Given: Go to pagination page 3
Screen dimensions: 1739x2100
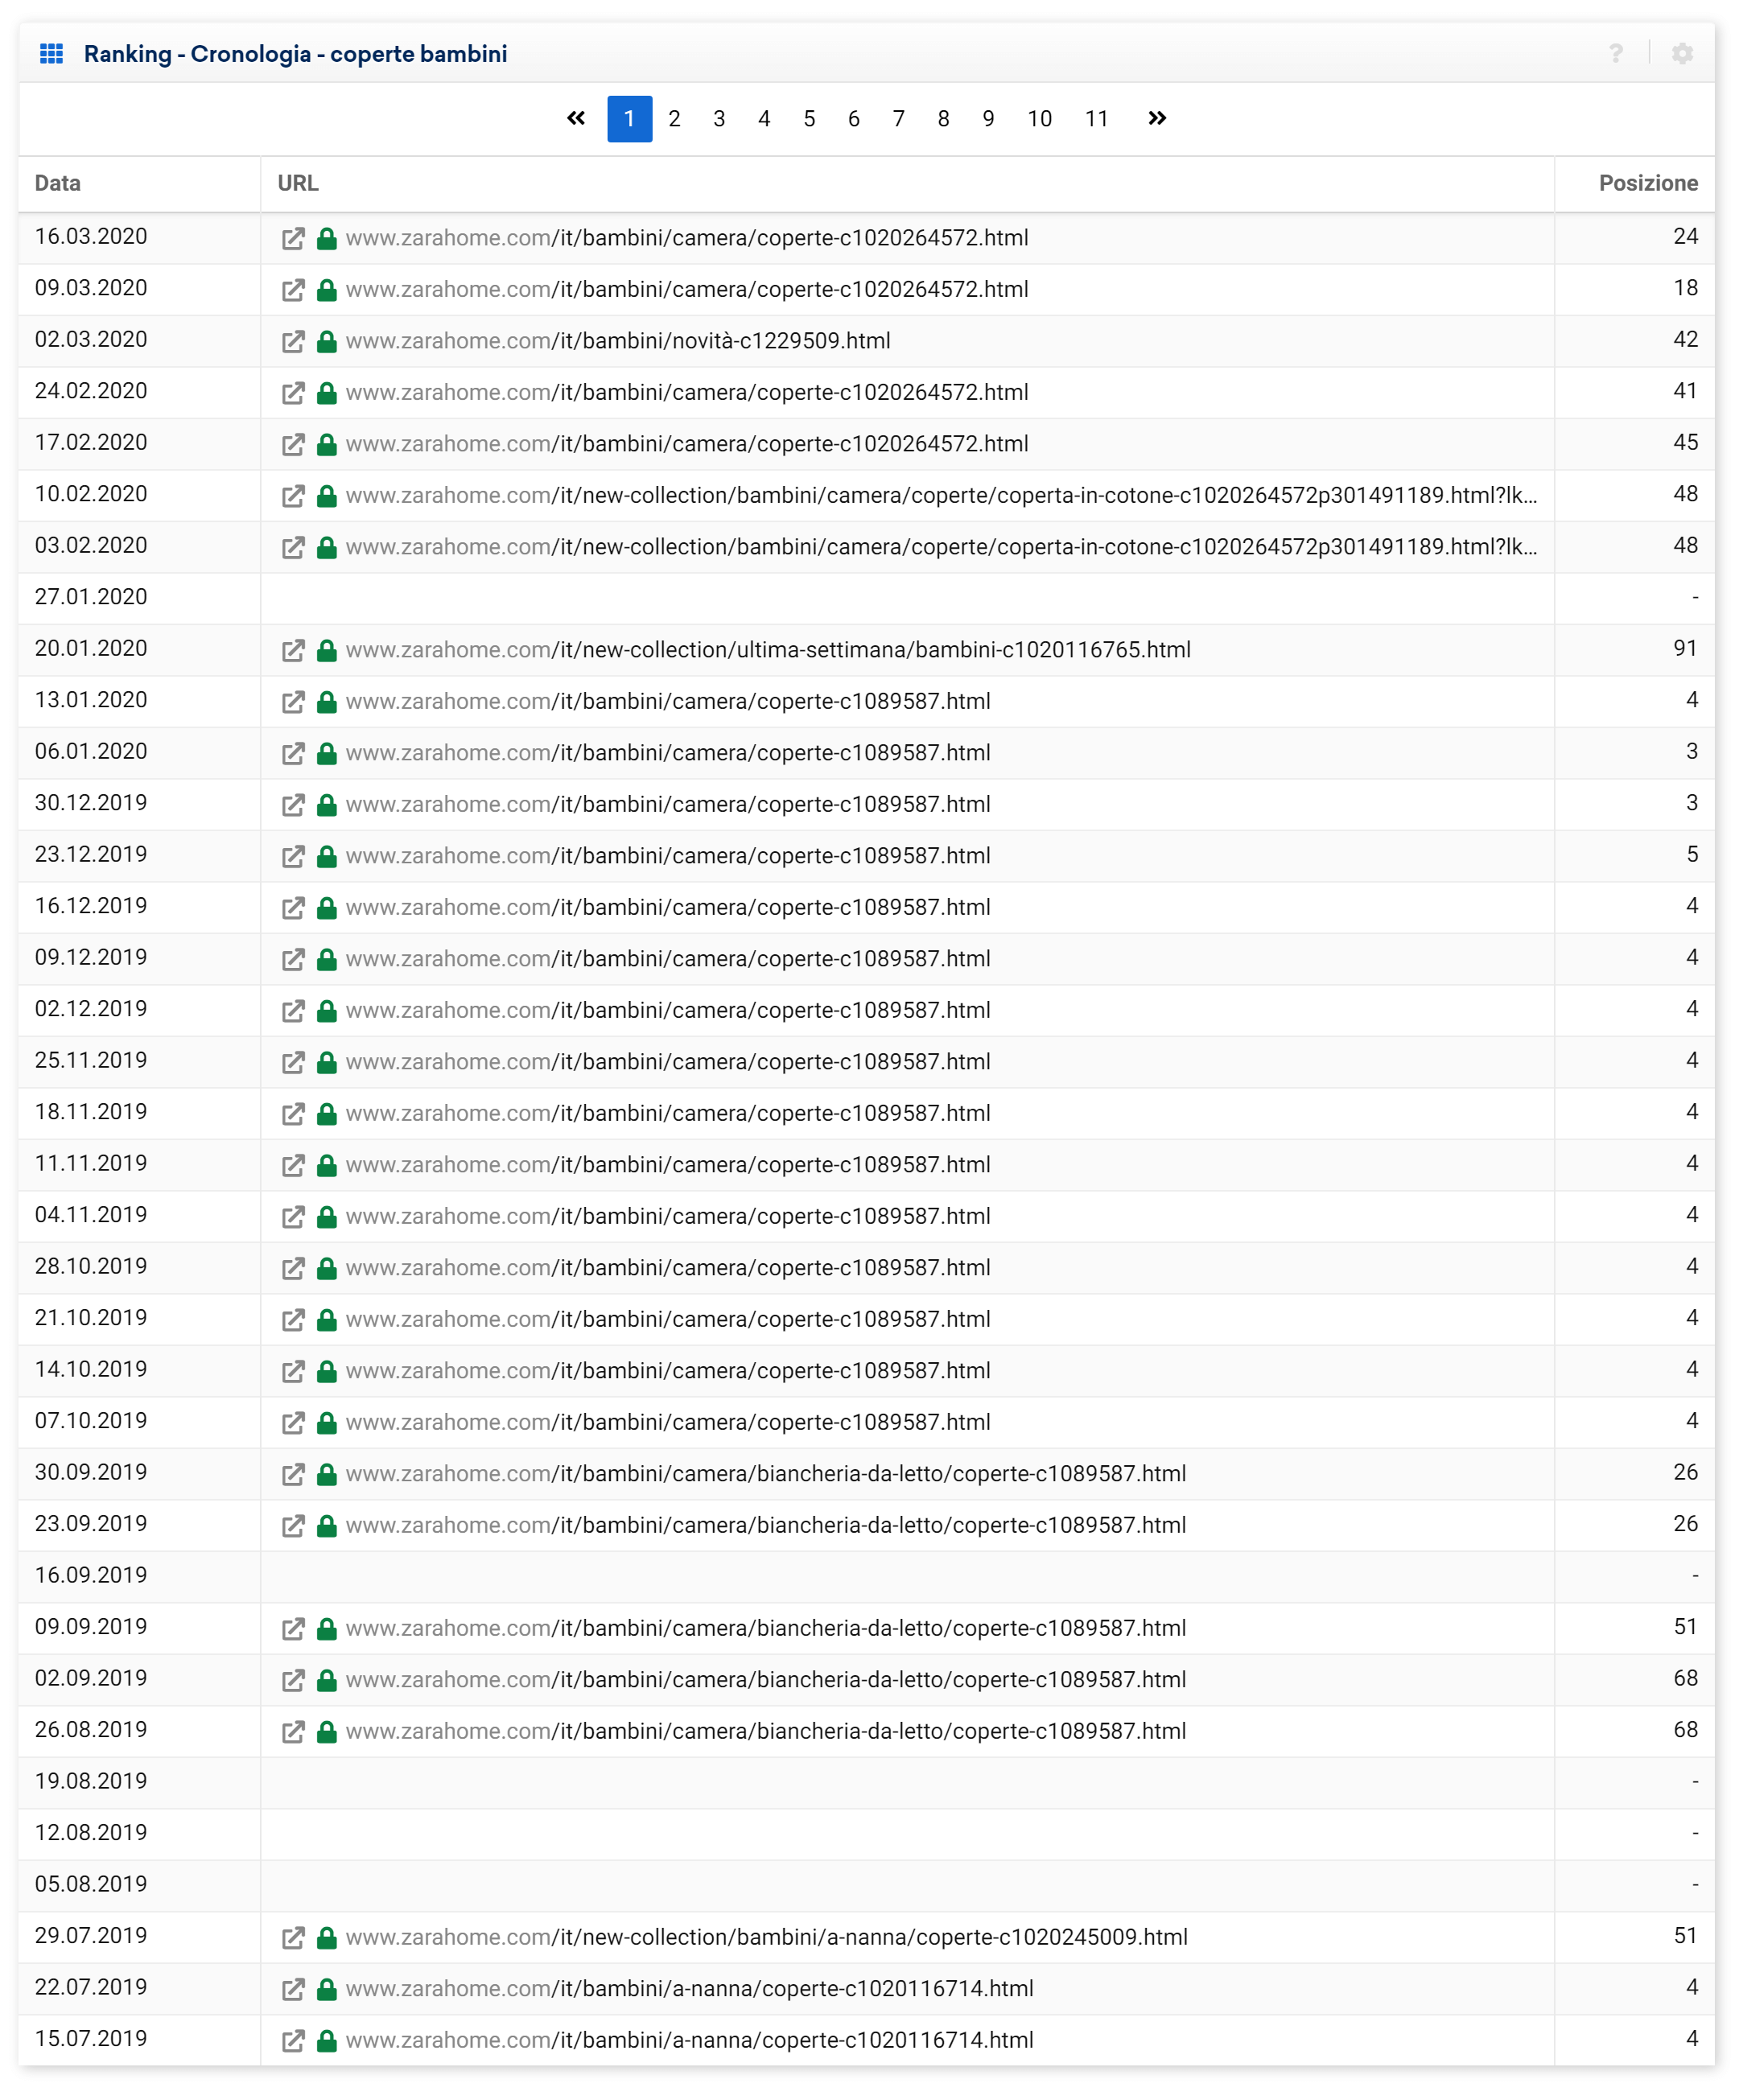Looking at the screenshot, I should click(719, 119).
